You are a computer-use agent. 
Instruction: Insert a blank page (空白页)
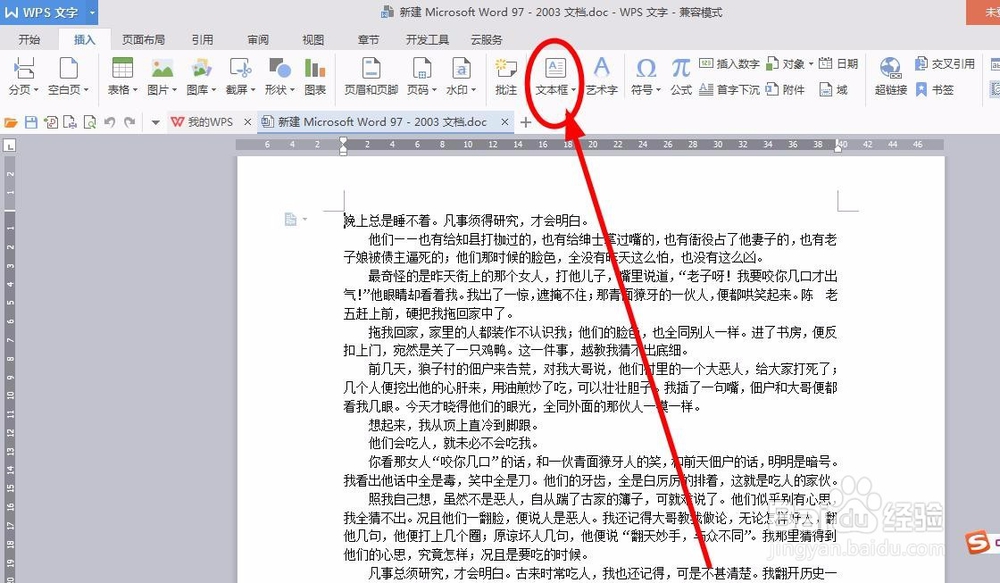pos(67,75)
